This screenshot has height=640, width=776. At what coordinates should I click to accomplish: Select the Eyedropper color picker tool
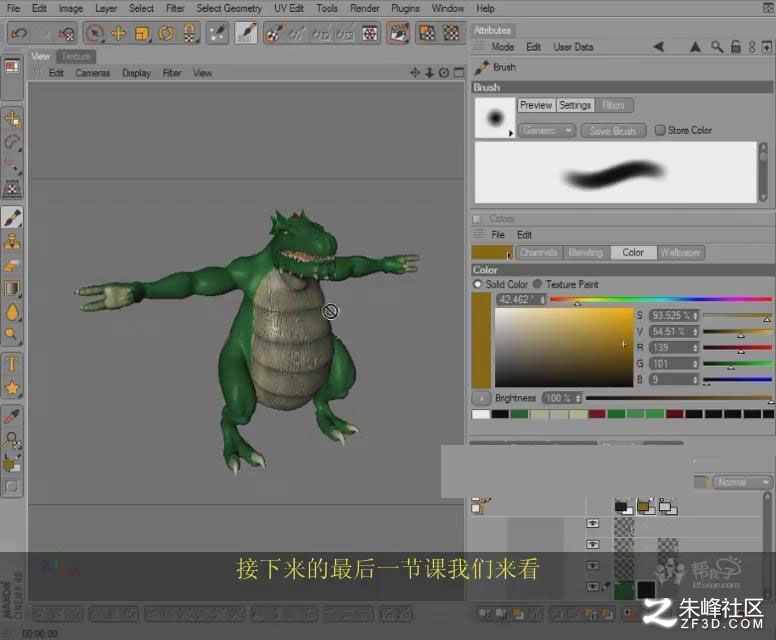(x=12, y=415)
